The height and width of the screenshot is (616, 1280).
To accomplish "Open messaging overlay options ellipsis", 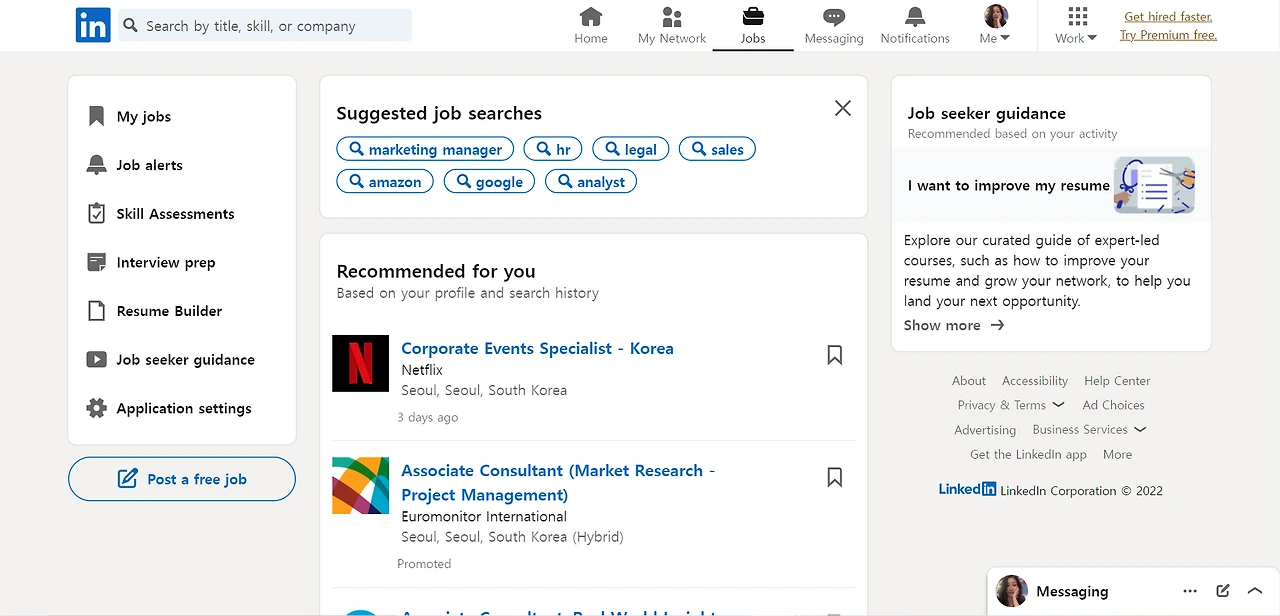I will (x=1190, y=591).
